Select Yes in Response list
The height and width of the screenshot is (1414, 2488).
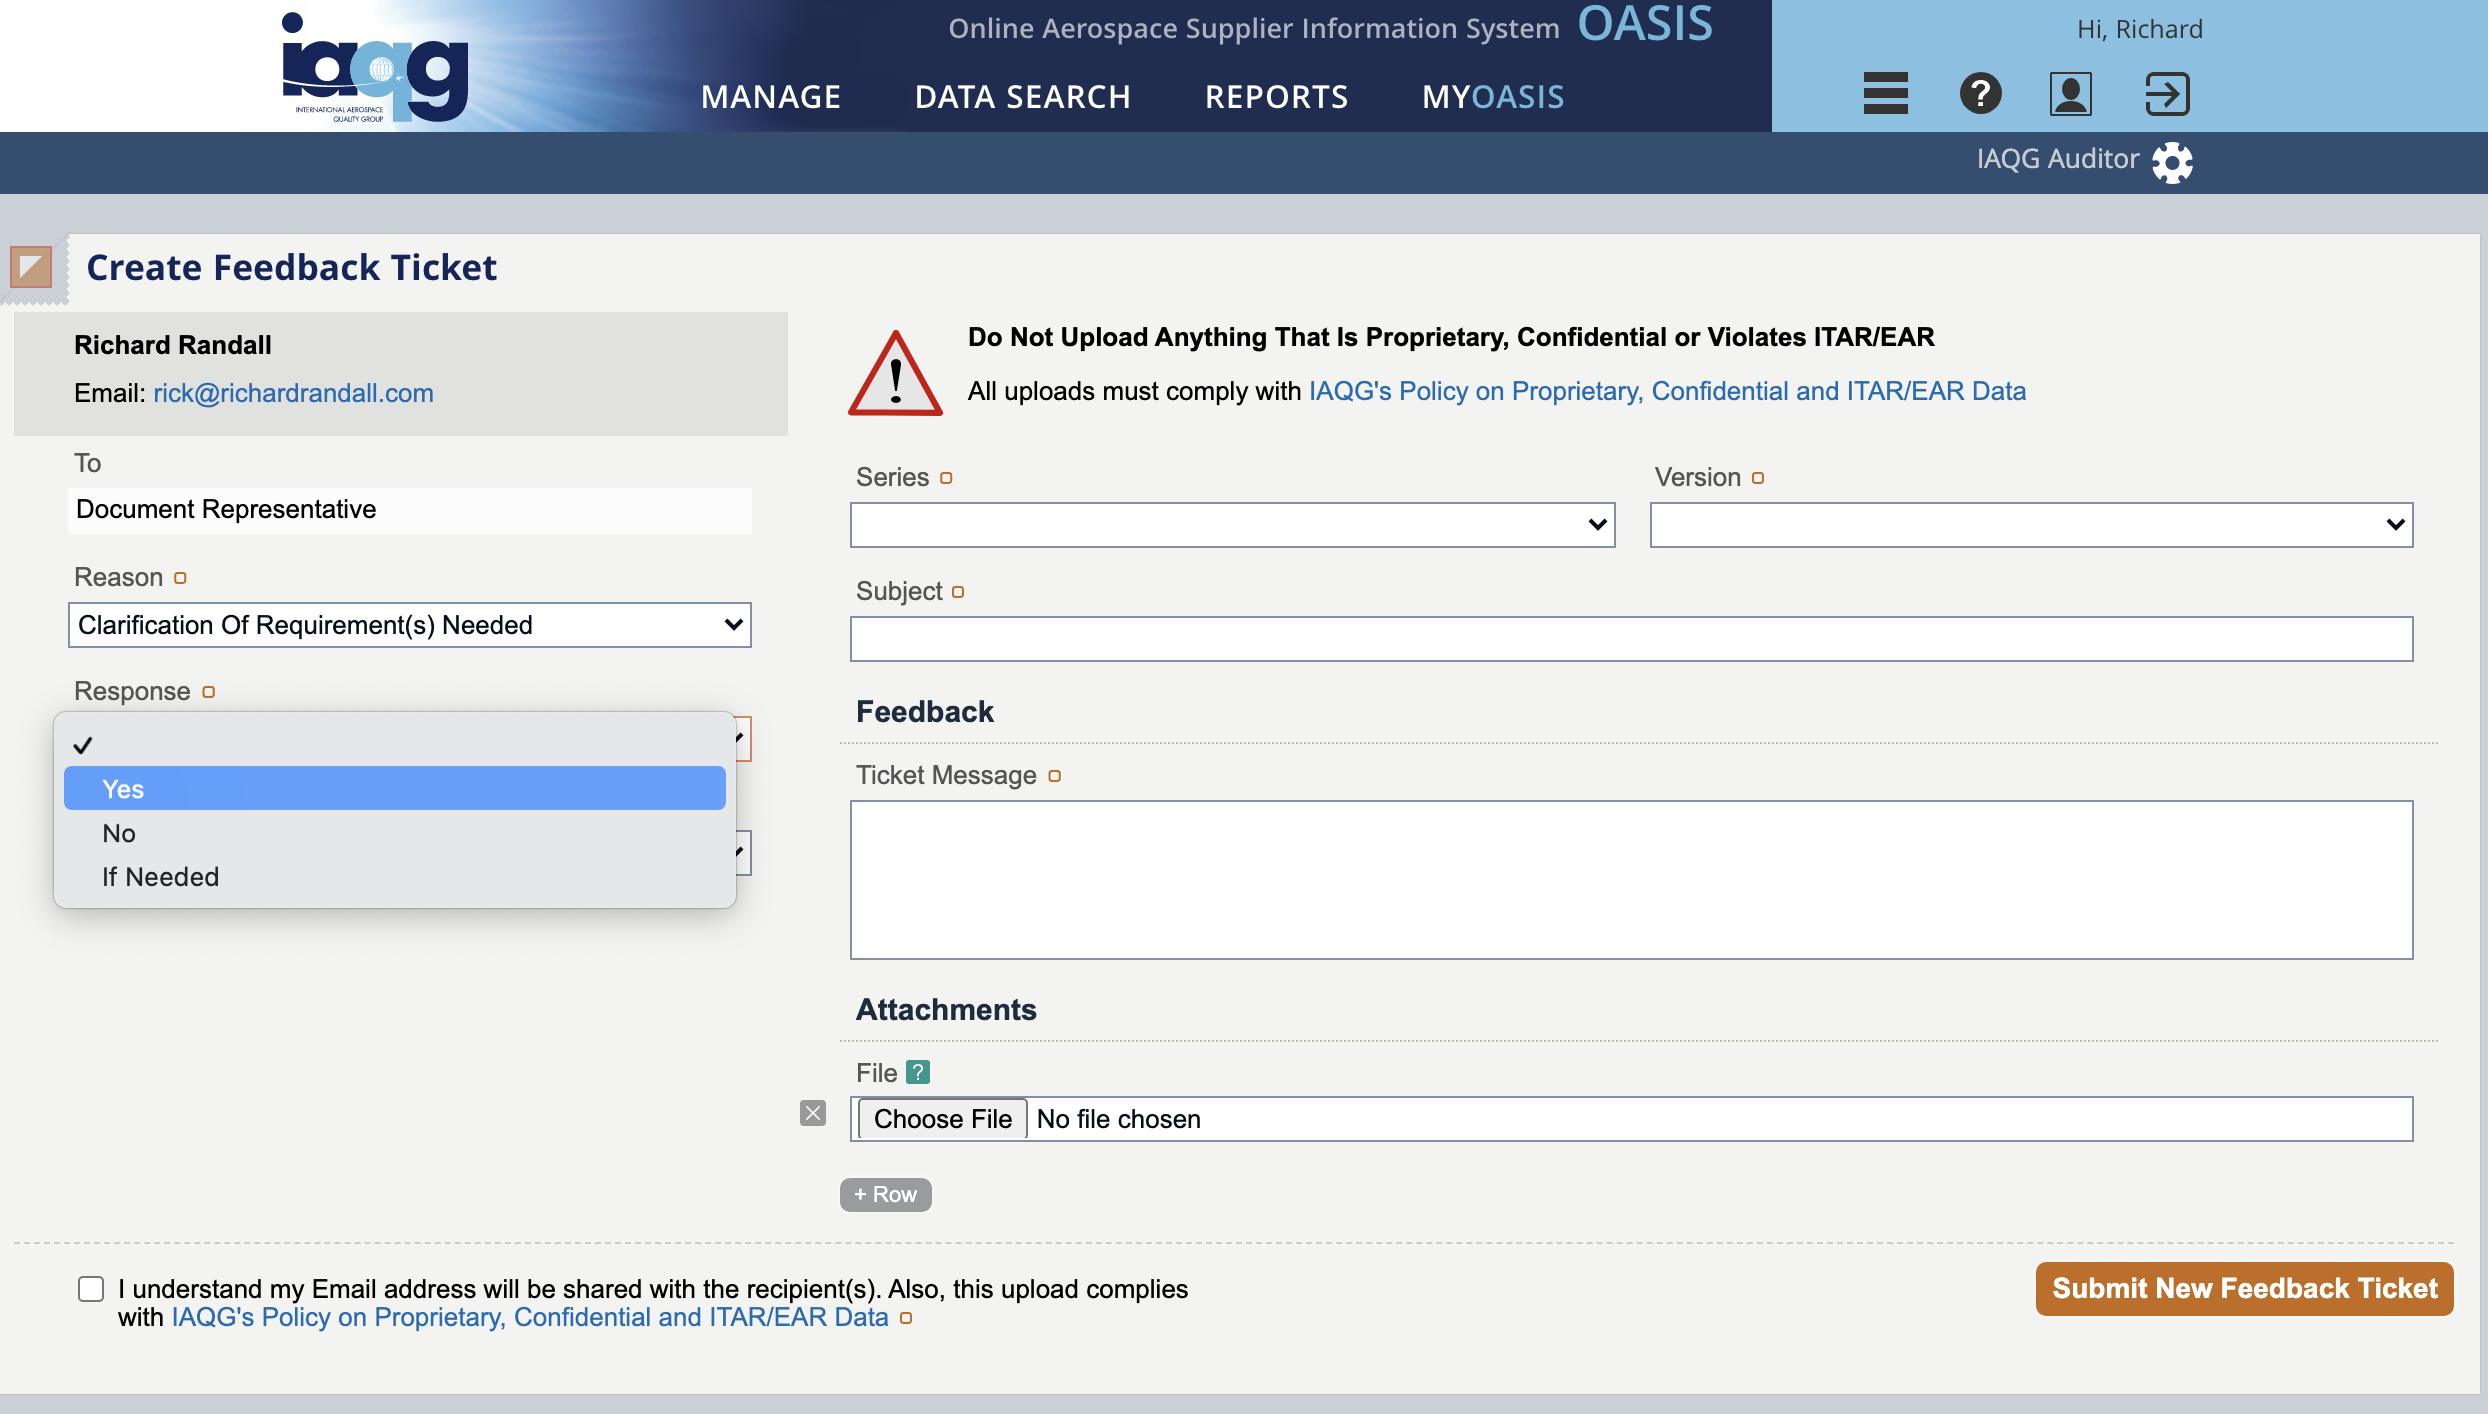click(395, 789)
